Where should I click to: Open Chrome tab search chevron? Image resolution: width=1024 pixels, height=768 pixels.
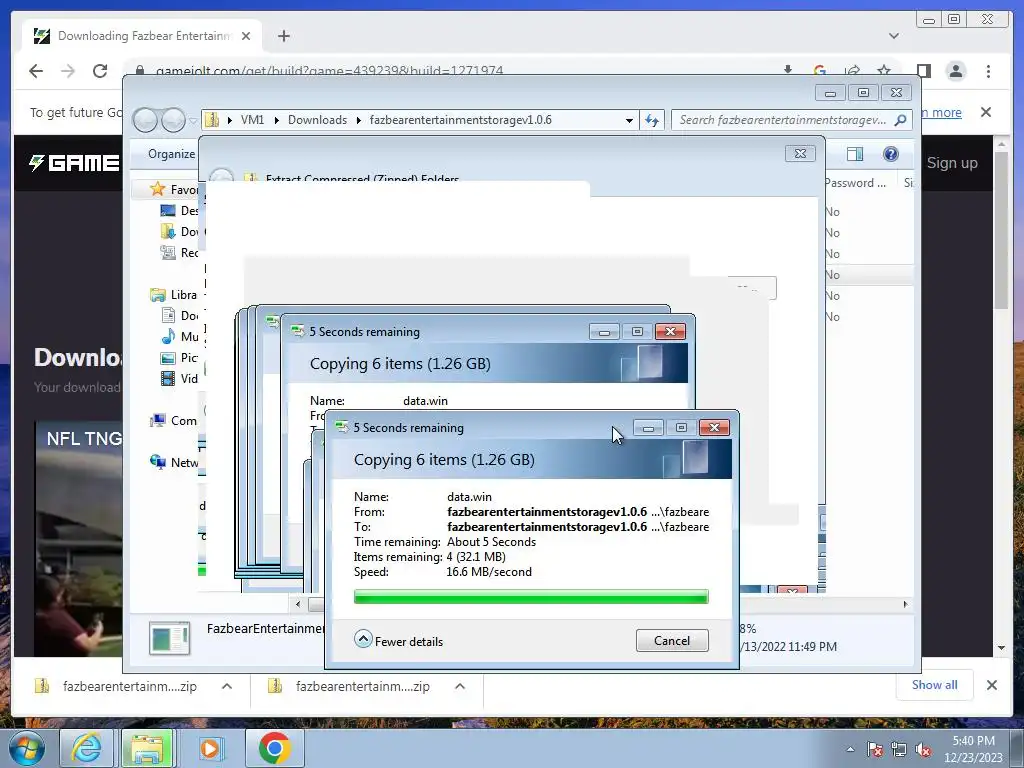pyautogui.click(x=893, y=36)
